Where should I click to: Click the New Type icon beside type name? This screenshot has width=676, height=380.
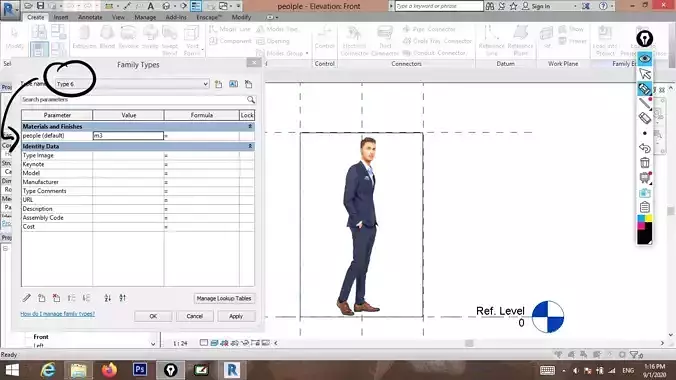click(219, 84)
